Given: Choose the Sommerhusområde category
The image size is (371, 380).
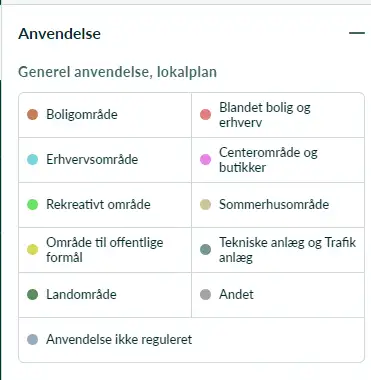Looking at the screenshot, I should coord(274,204).
